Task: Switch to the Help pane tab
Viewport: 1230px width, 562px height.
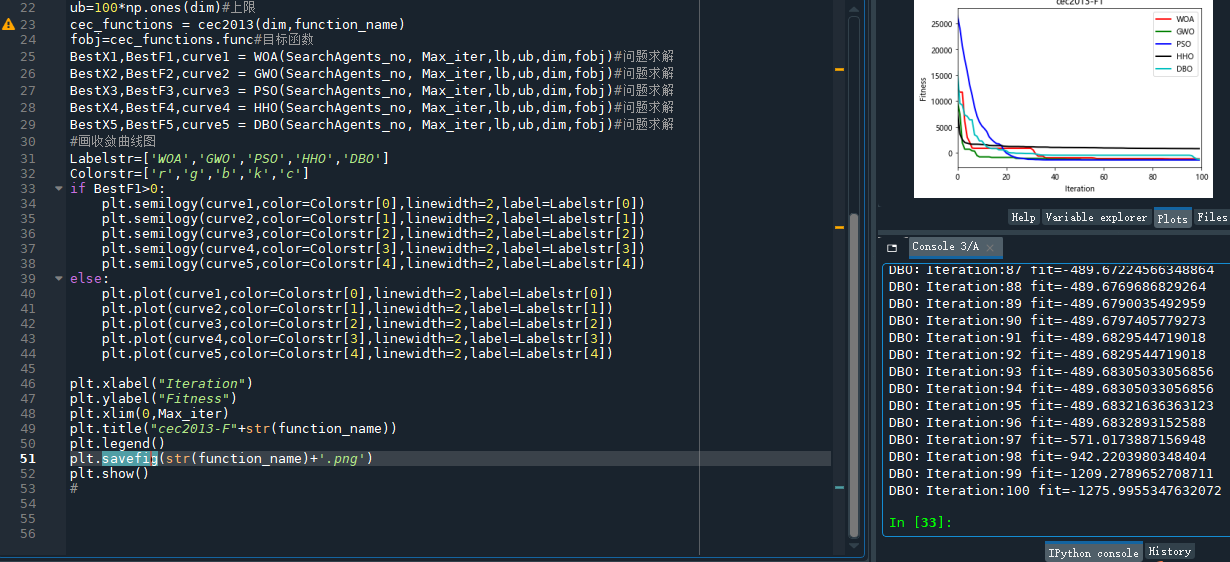Action: pyautogui.click(x=1023, y=217)
